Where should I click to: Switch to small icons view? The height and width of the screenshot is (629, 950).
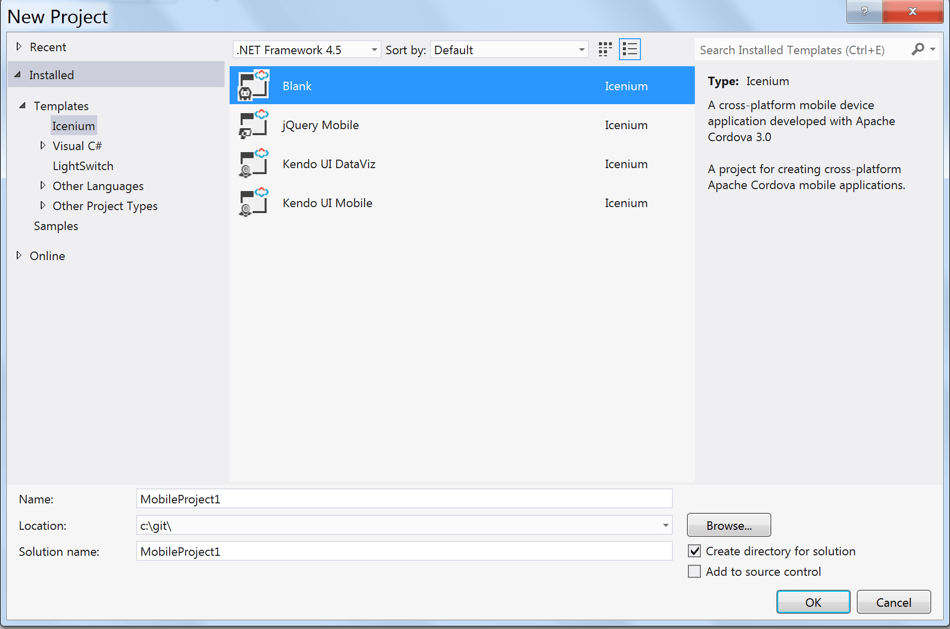pyautogui.click(x=605, y=50)
